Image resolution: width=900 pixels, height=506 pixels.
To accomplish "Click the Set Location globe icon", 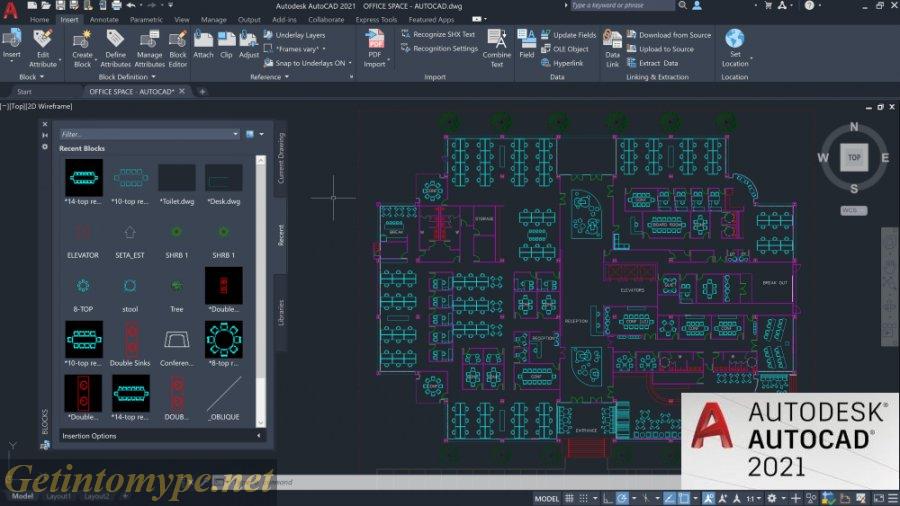I will pyautogui.click(x=735, y=39).
